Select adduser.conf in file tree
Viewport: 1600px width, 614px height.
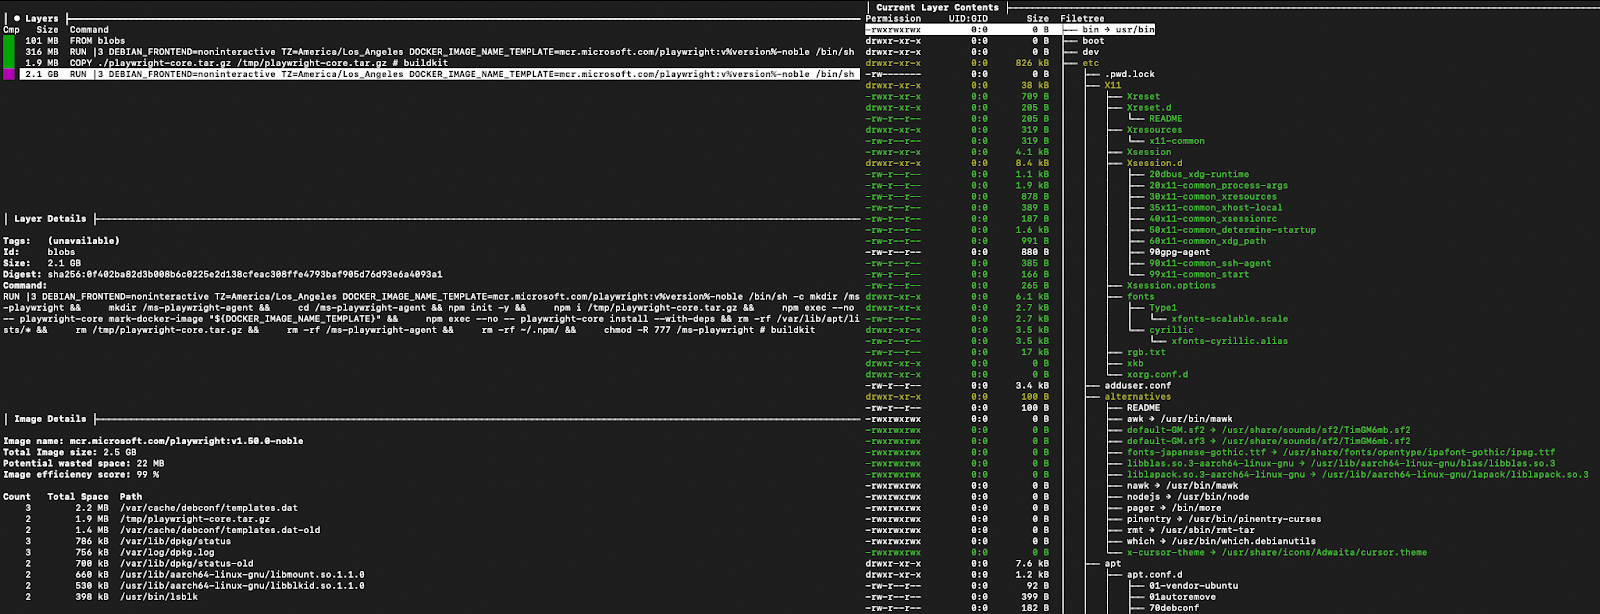click(1138, 386)
